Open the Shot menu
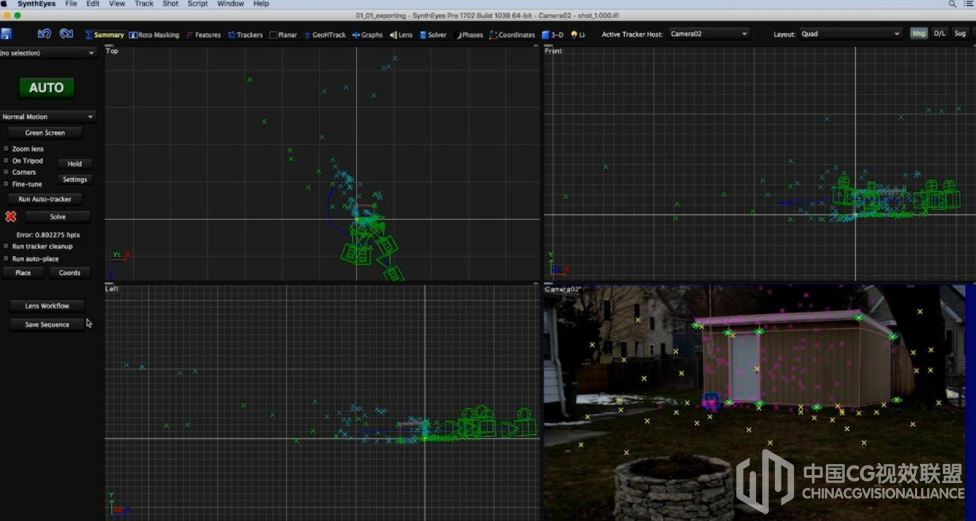Screen dimensions: 976x521 (171, 4)
